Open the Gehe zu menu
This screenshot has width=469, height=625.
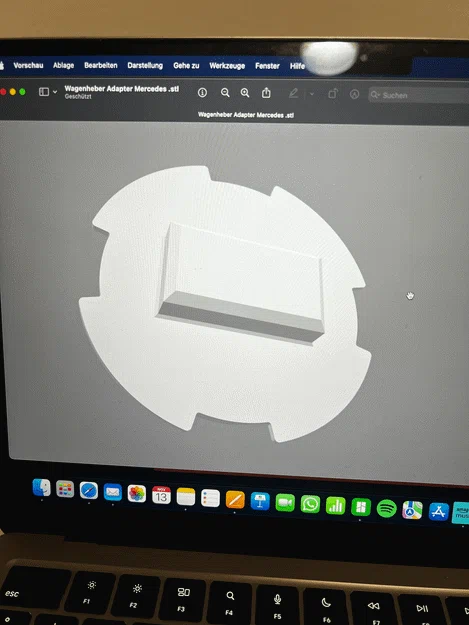[186, 66]
